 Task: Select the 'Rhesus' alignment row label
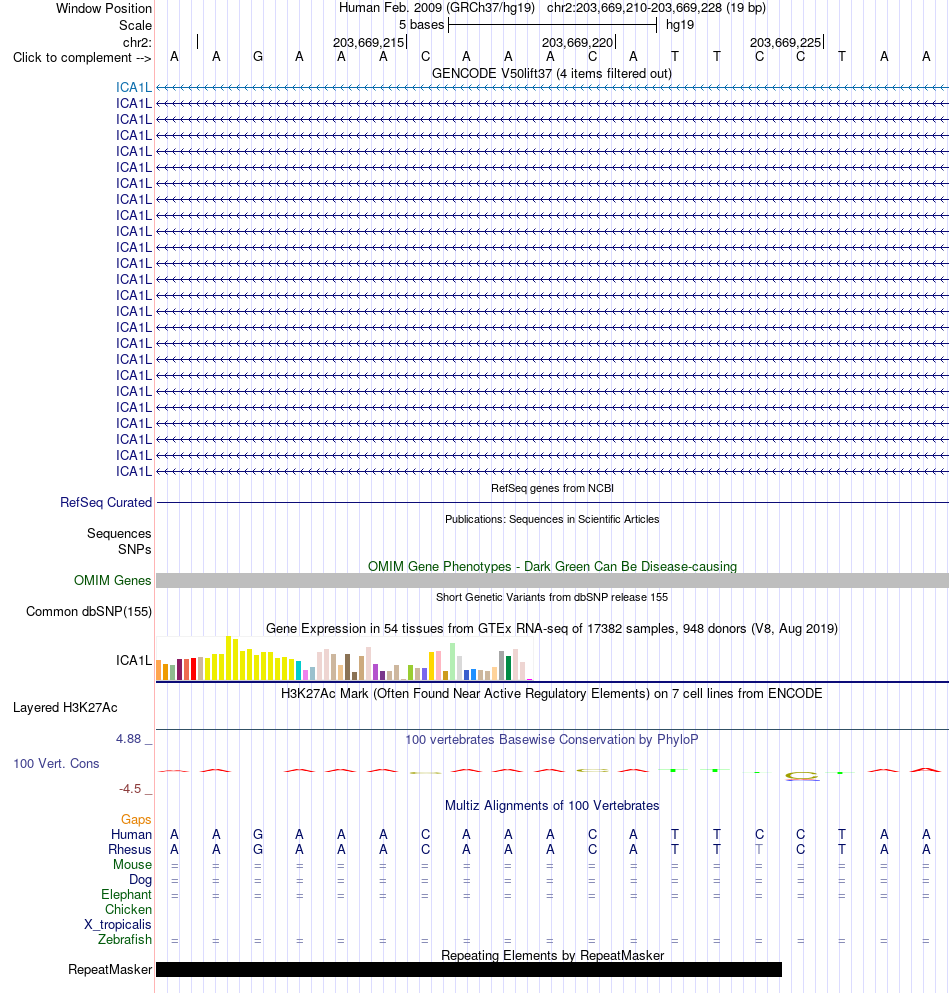coord(130,849)
